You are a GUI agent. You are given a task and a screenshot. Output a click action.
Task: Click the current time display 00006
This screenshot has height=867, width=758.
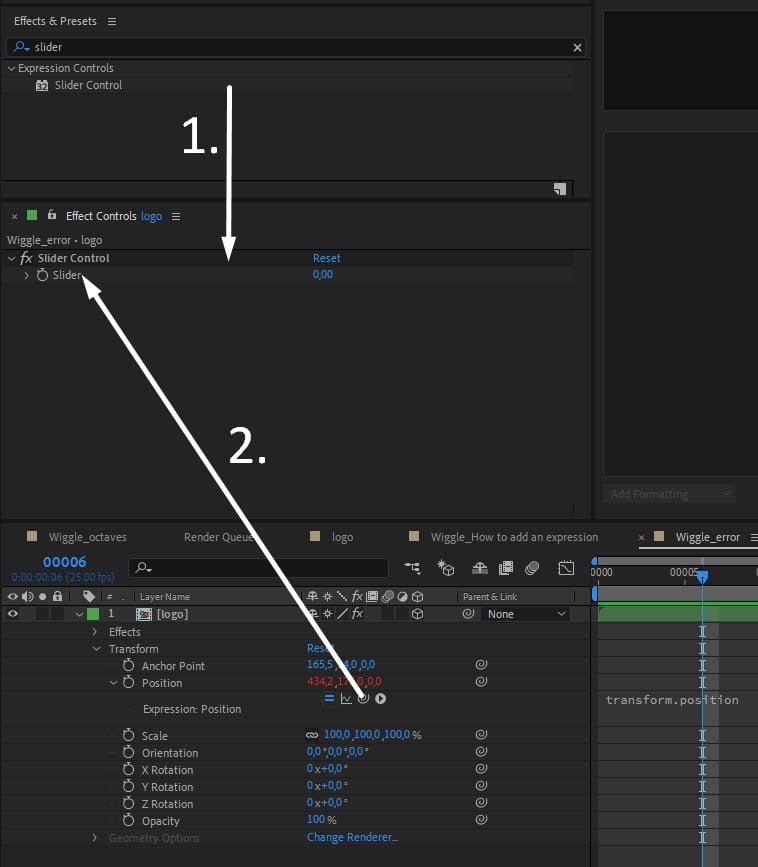(x=64, y=562)
